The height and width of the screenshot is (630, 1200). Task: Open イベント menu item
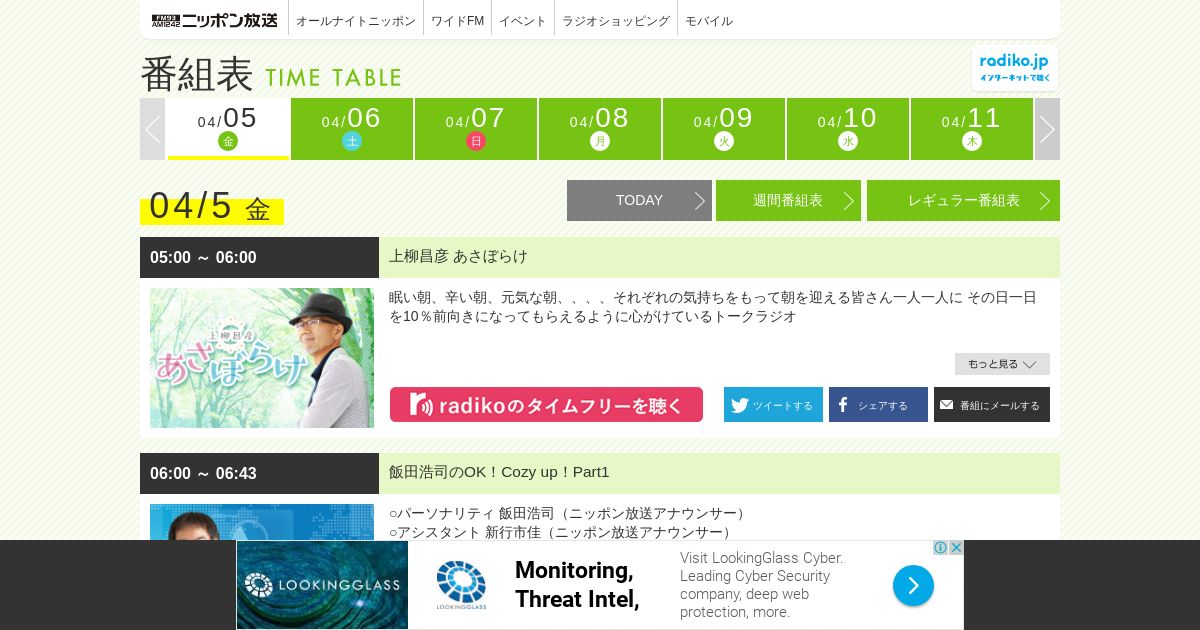click(x=523, y=20)
